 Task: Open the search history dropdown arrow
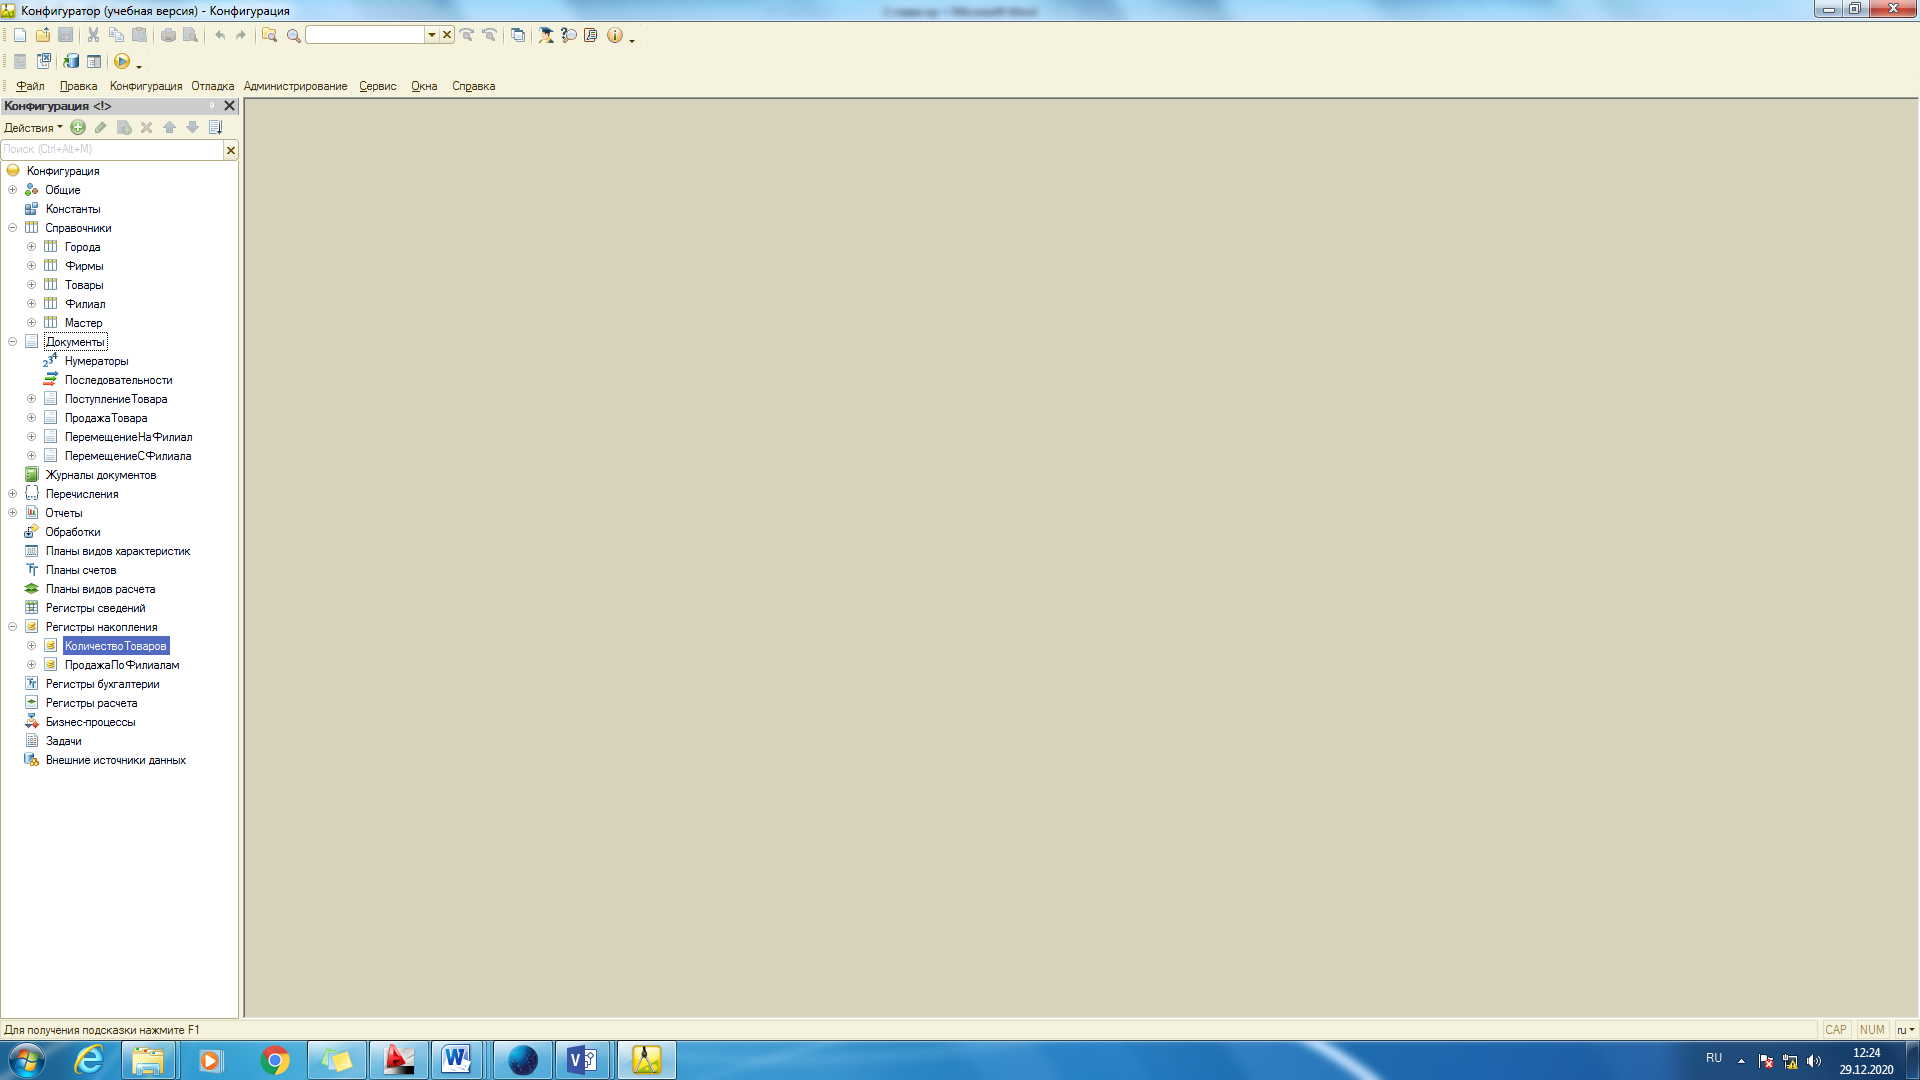pyautogui.click(x=432, y=35)
